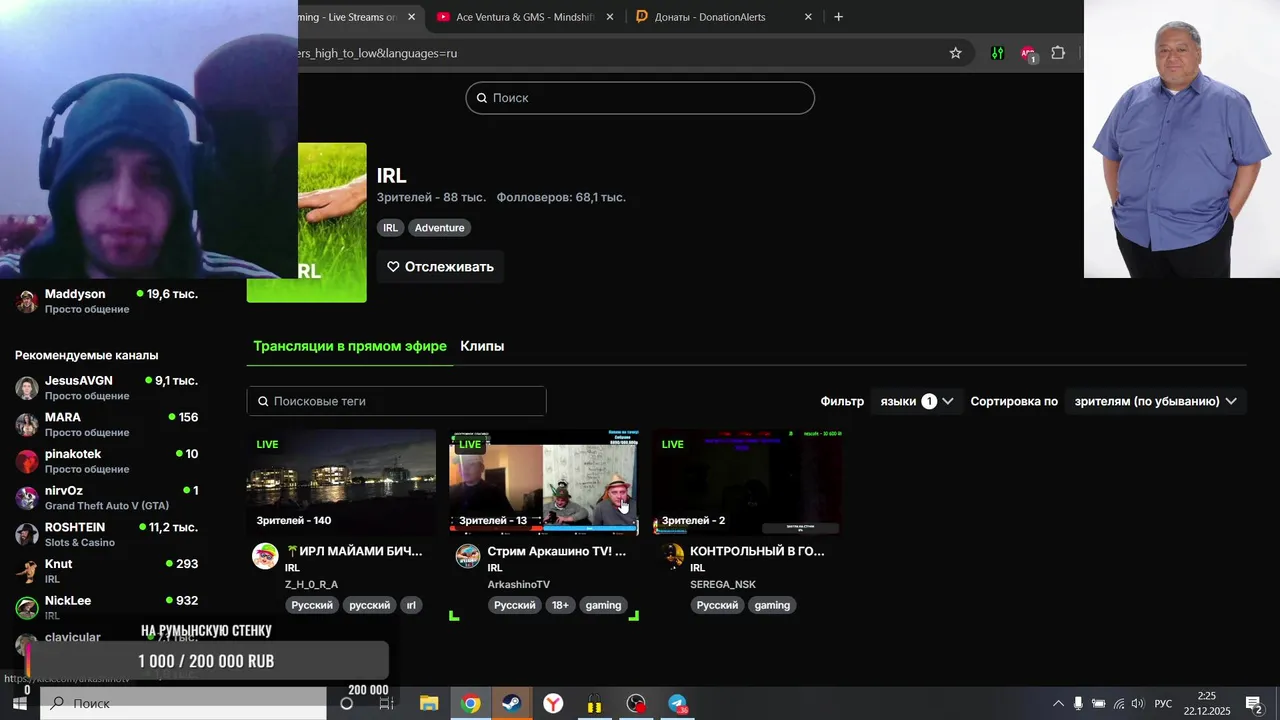Click gaming tag under ArkashinoTV stream

pos(603,605)
